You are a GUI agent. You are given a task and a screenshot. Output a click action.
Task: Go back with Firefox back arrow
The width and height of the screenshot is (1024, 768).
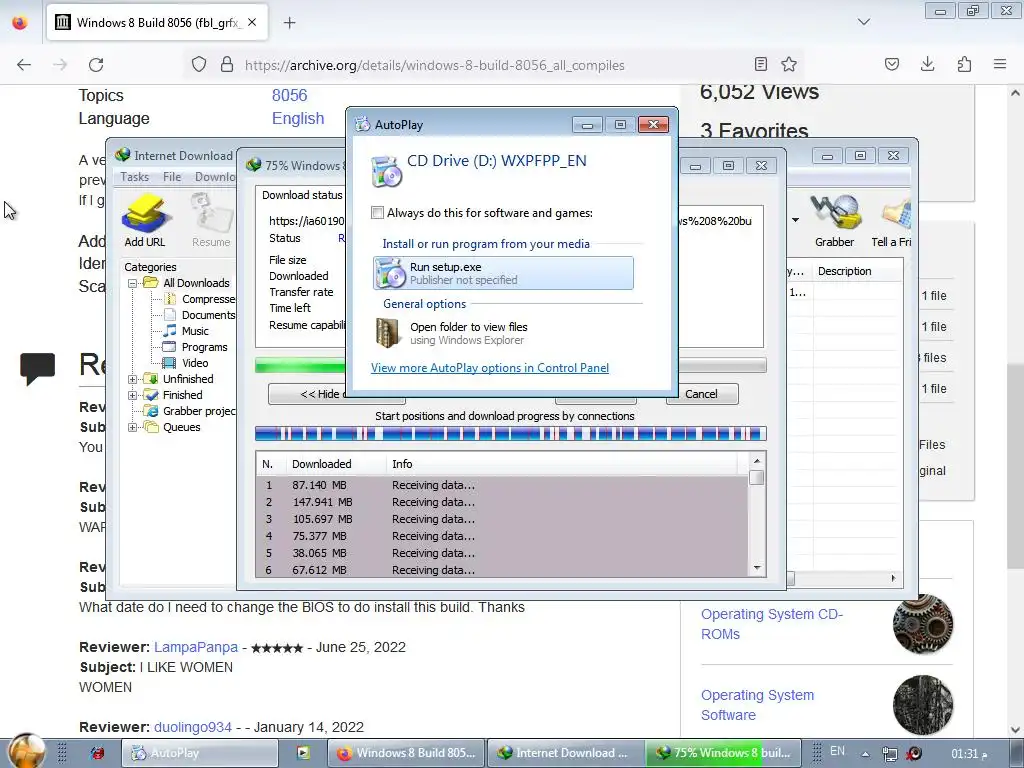(24, 65)
